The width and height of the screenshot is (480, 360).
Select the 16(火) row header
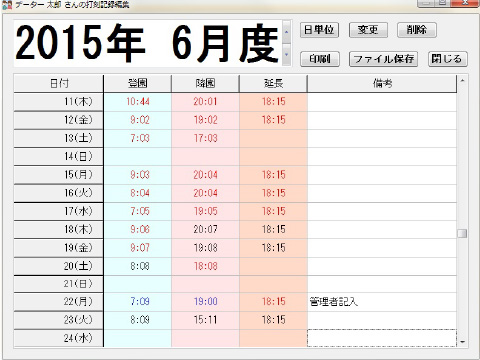[x=58, y=193]
